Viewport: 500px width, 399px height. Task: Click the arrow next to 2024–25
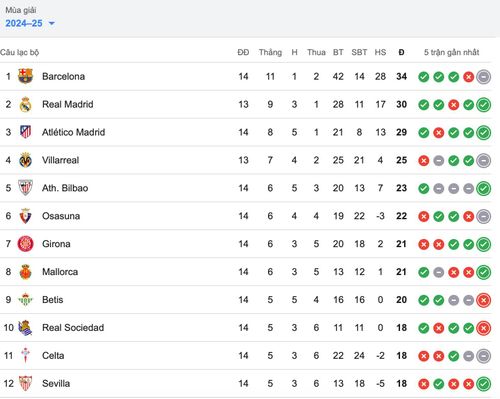51,24
